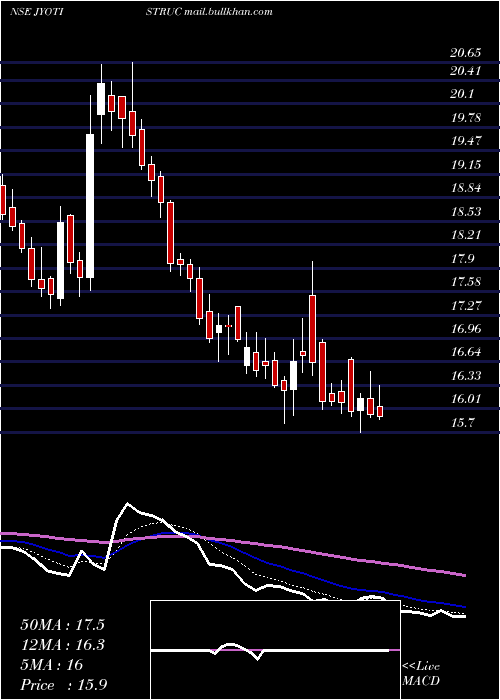Click the 17.9 price axis label

[462, 258]
